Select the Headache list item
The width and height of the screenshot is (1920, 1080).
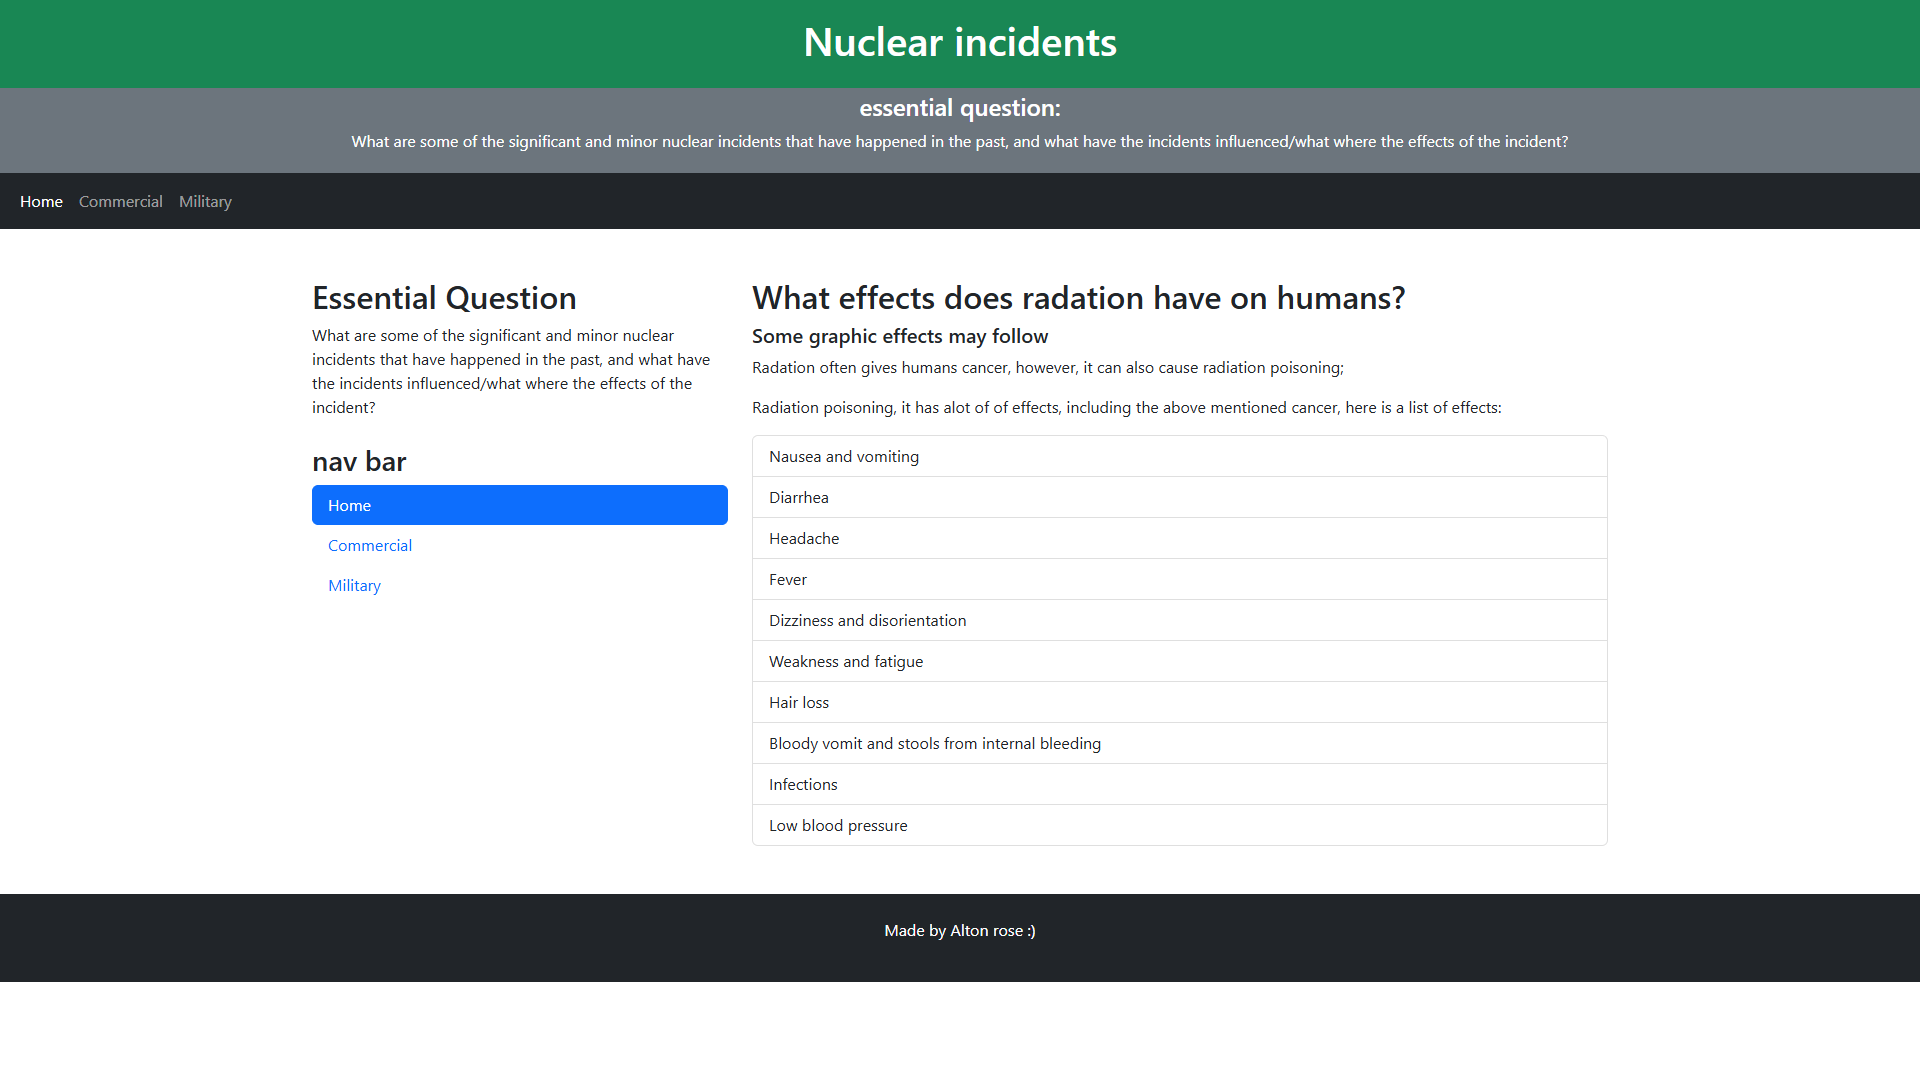tap(1179, 538)
